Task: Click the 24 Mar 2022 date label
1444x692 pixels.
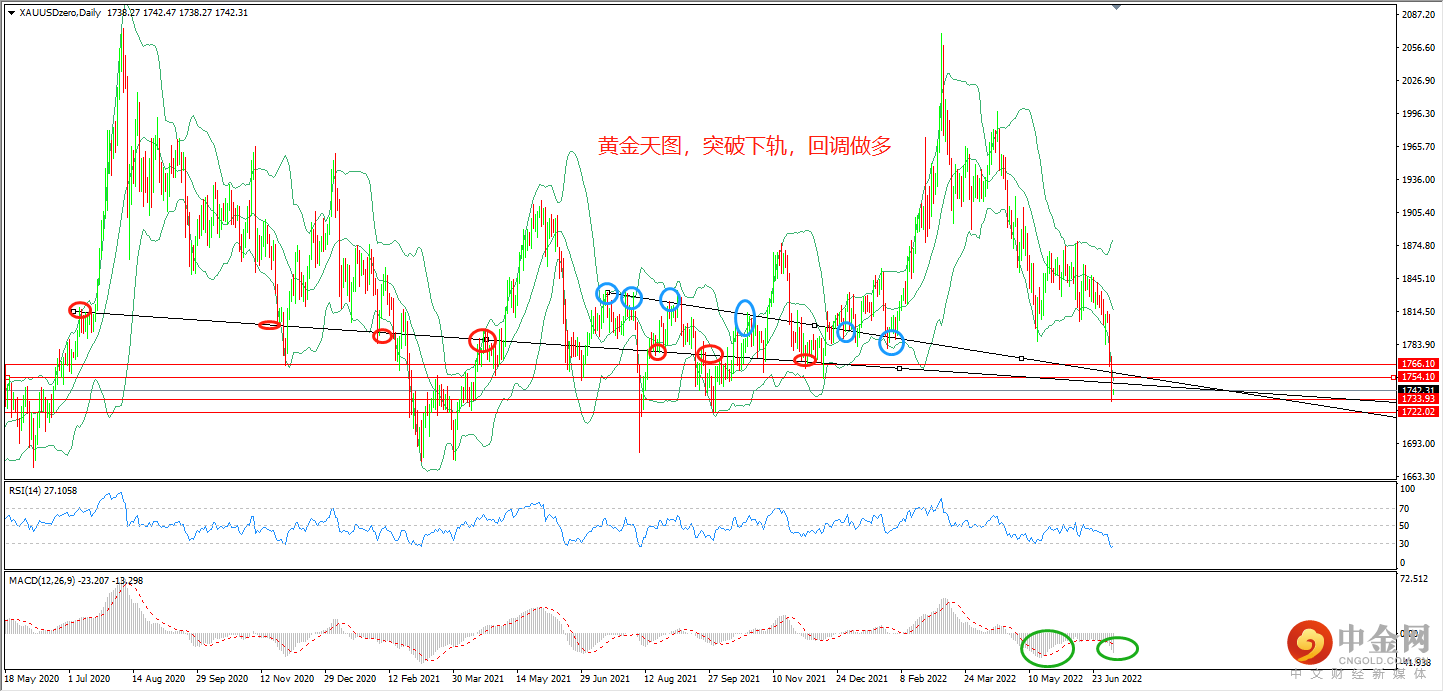Action: 990,678
